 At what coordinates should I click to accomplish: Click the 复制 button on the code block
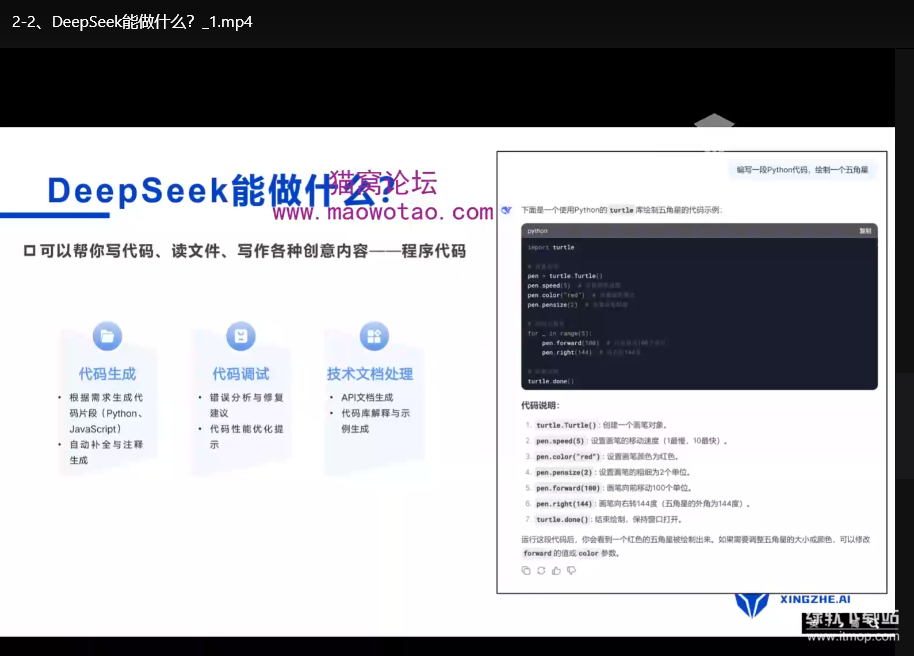coord(865,231)
